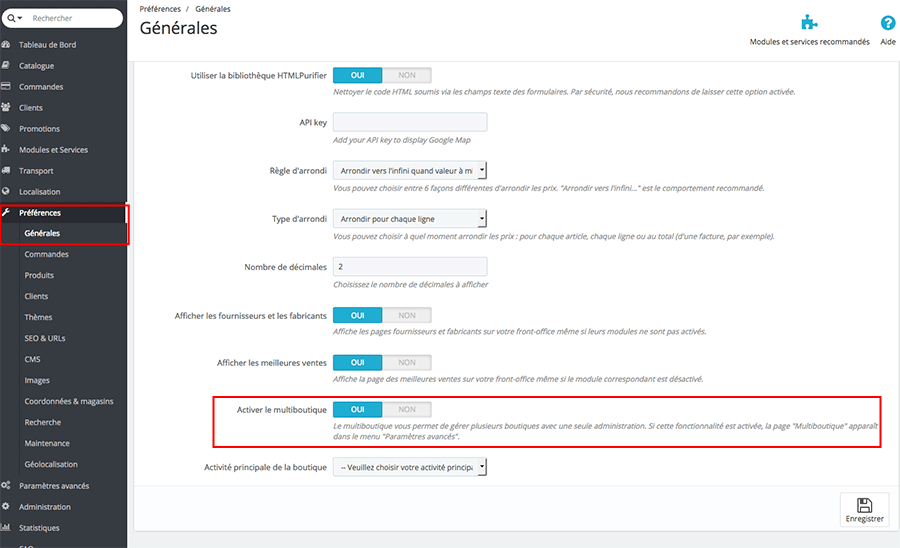Click Préférences breadcrumb link

point(161,9)
